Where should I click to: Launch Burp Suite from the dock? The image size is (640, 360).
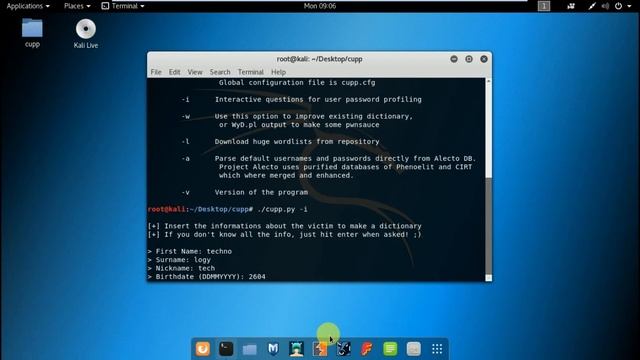[x=320, y=349]
